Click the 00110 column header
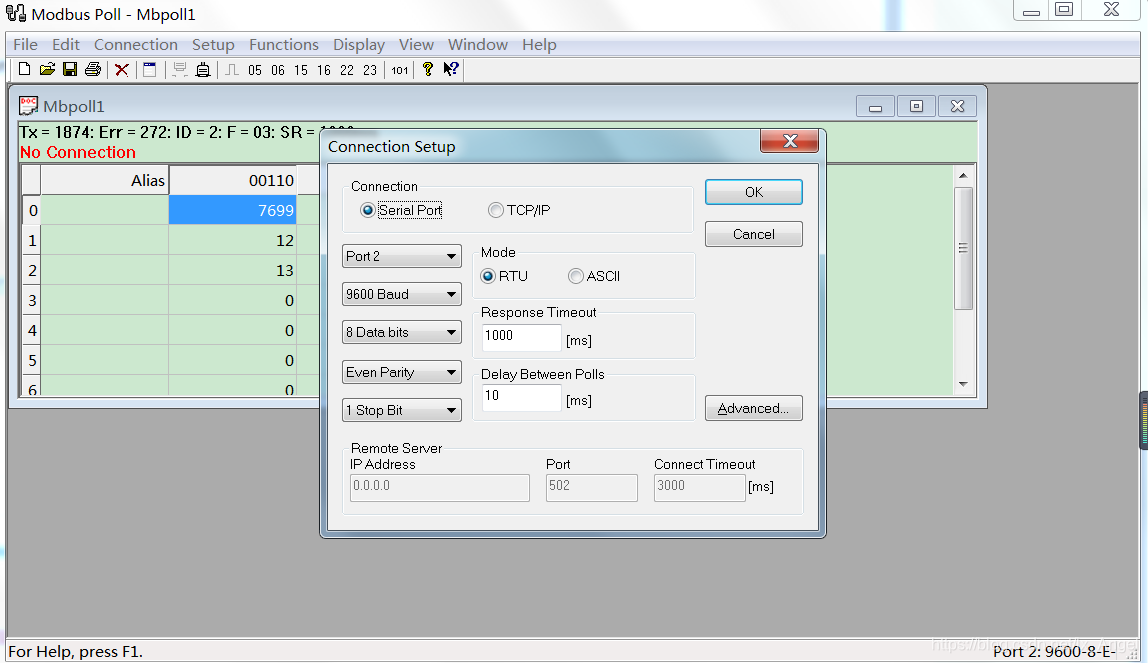1148x663 pixels. tap(233, 180)
